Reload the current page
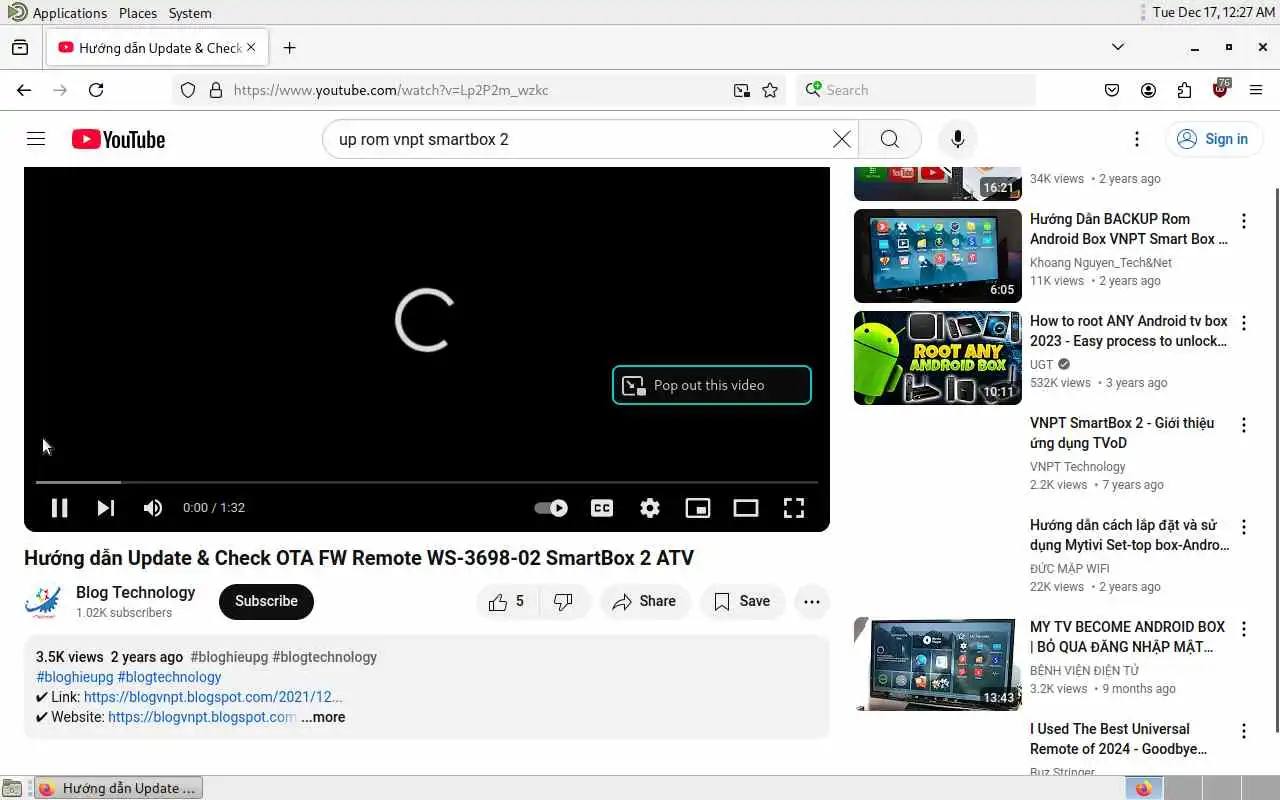 point(96,90)
